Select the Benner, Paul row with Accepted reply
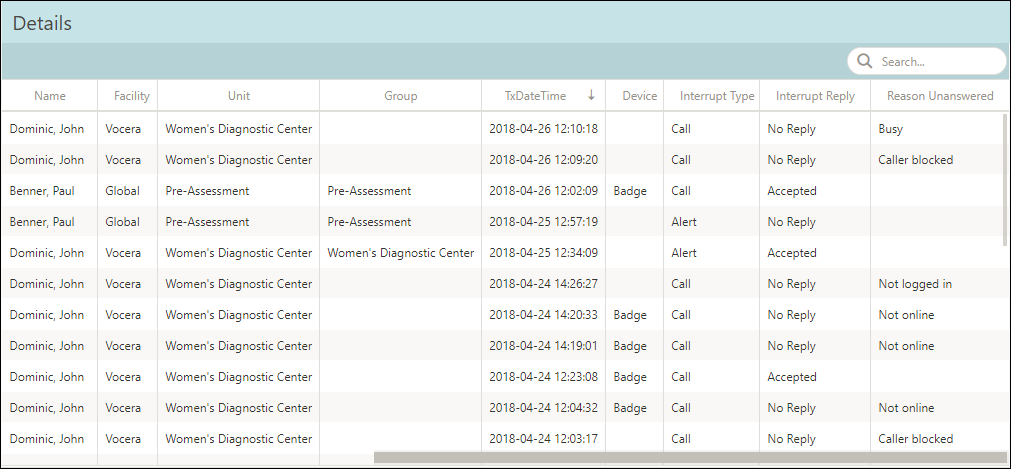 [503, 190]
